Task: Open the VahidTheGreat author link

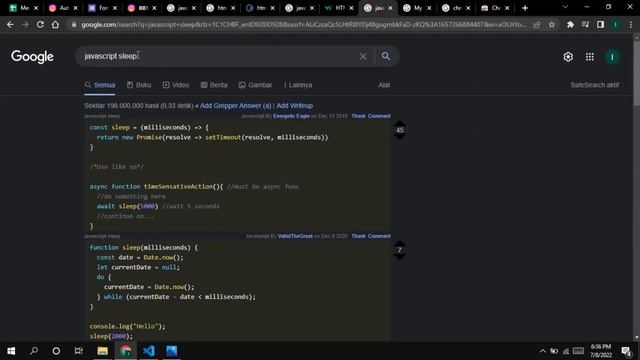Action: coord(295,236)
